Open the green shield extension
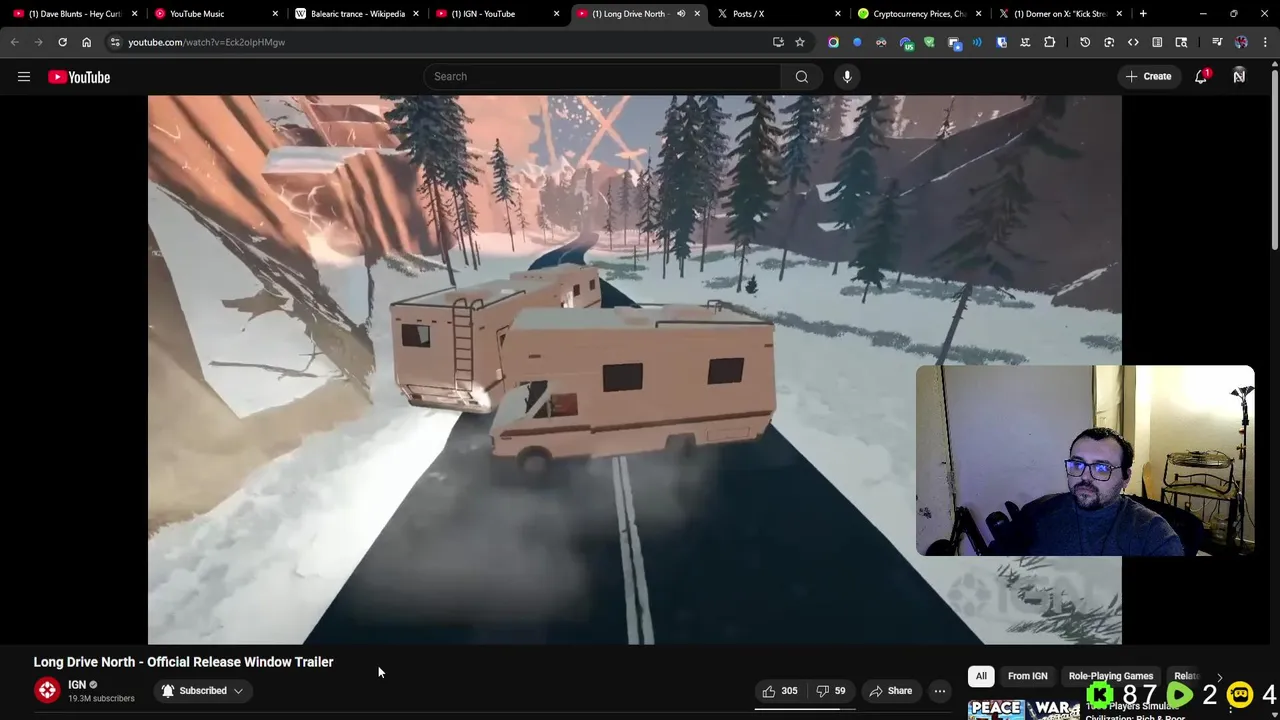The image size is (1280, 720). tap(929, 42)
